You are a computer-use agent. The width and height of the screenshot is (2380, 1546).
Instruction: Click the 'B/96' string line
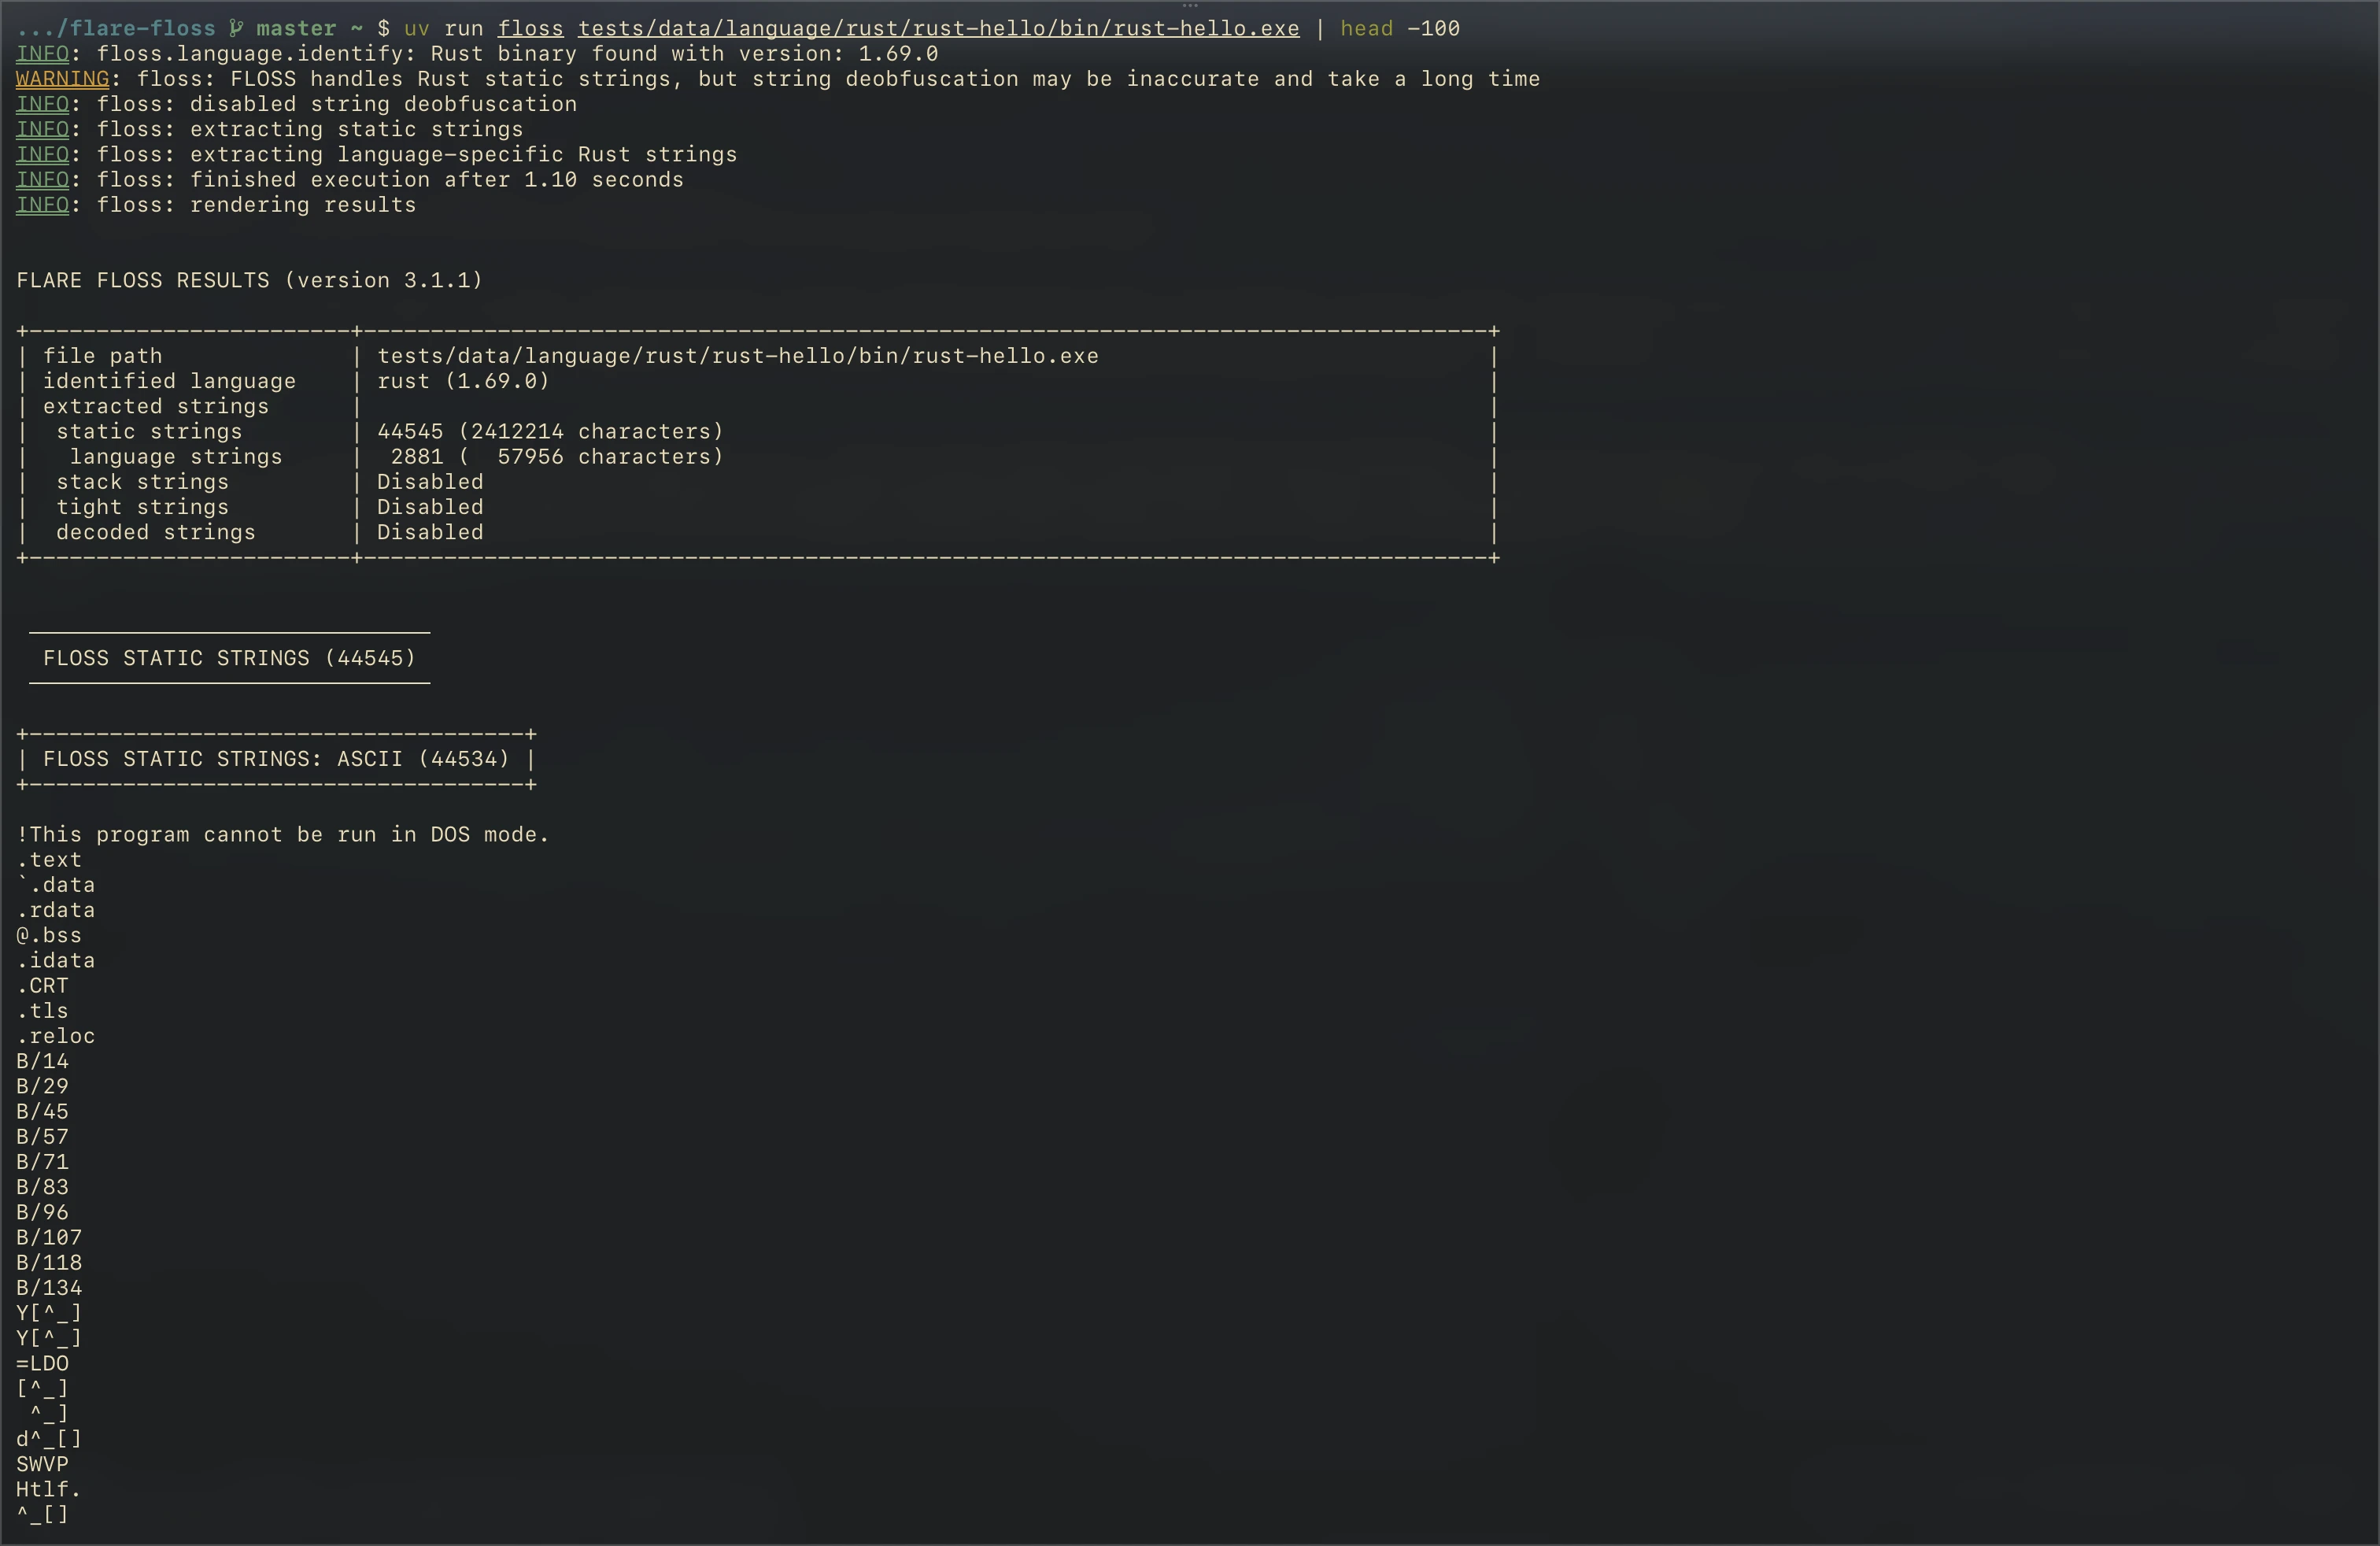pyautogui.click(x=42, y=1213)
